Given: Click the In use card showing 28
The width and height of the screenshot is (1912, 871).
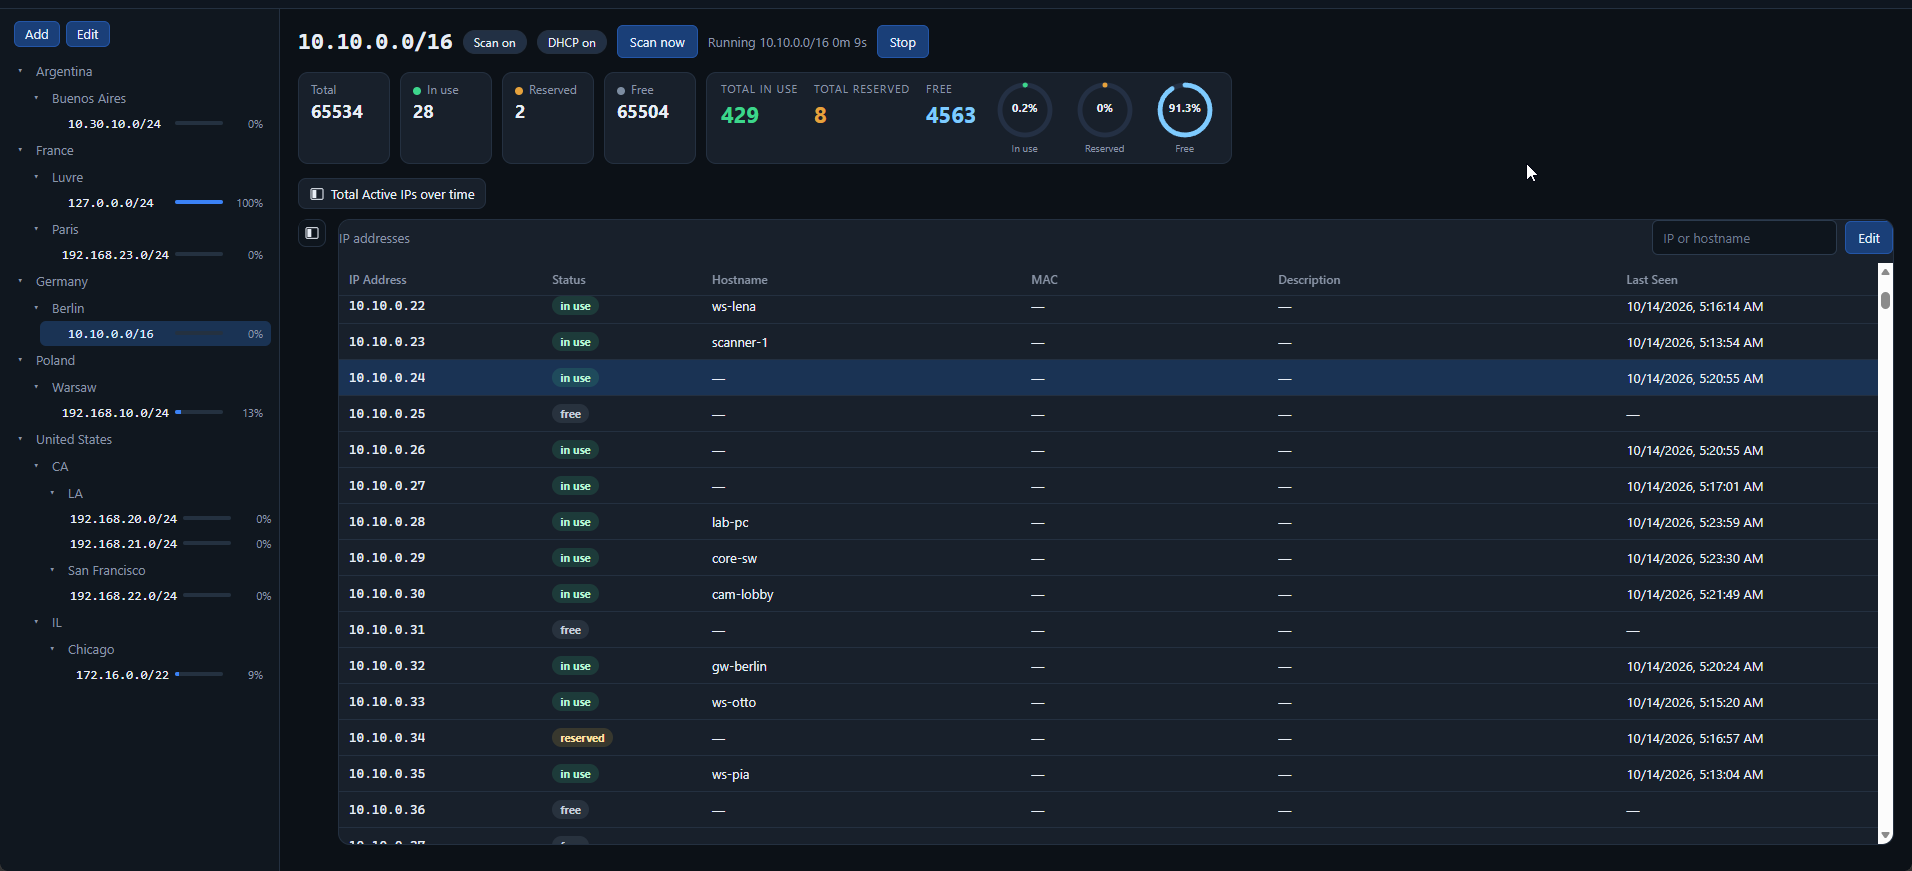Looking at the screenshot, I should [445, 118].
